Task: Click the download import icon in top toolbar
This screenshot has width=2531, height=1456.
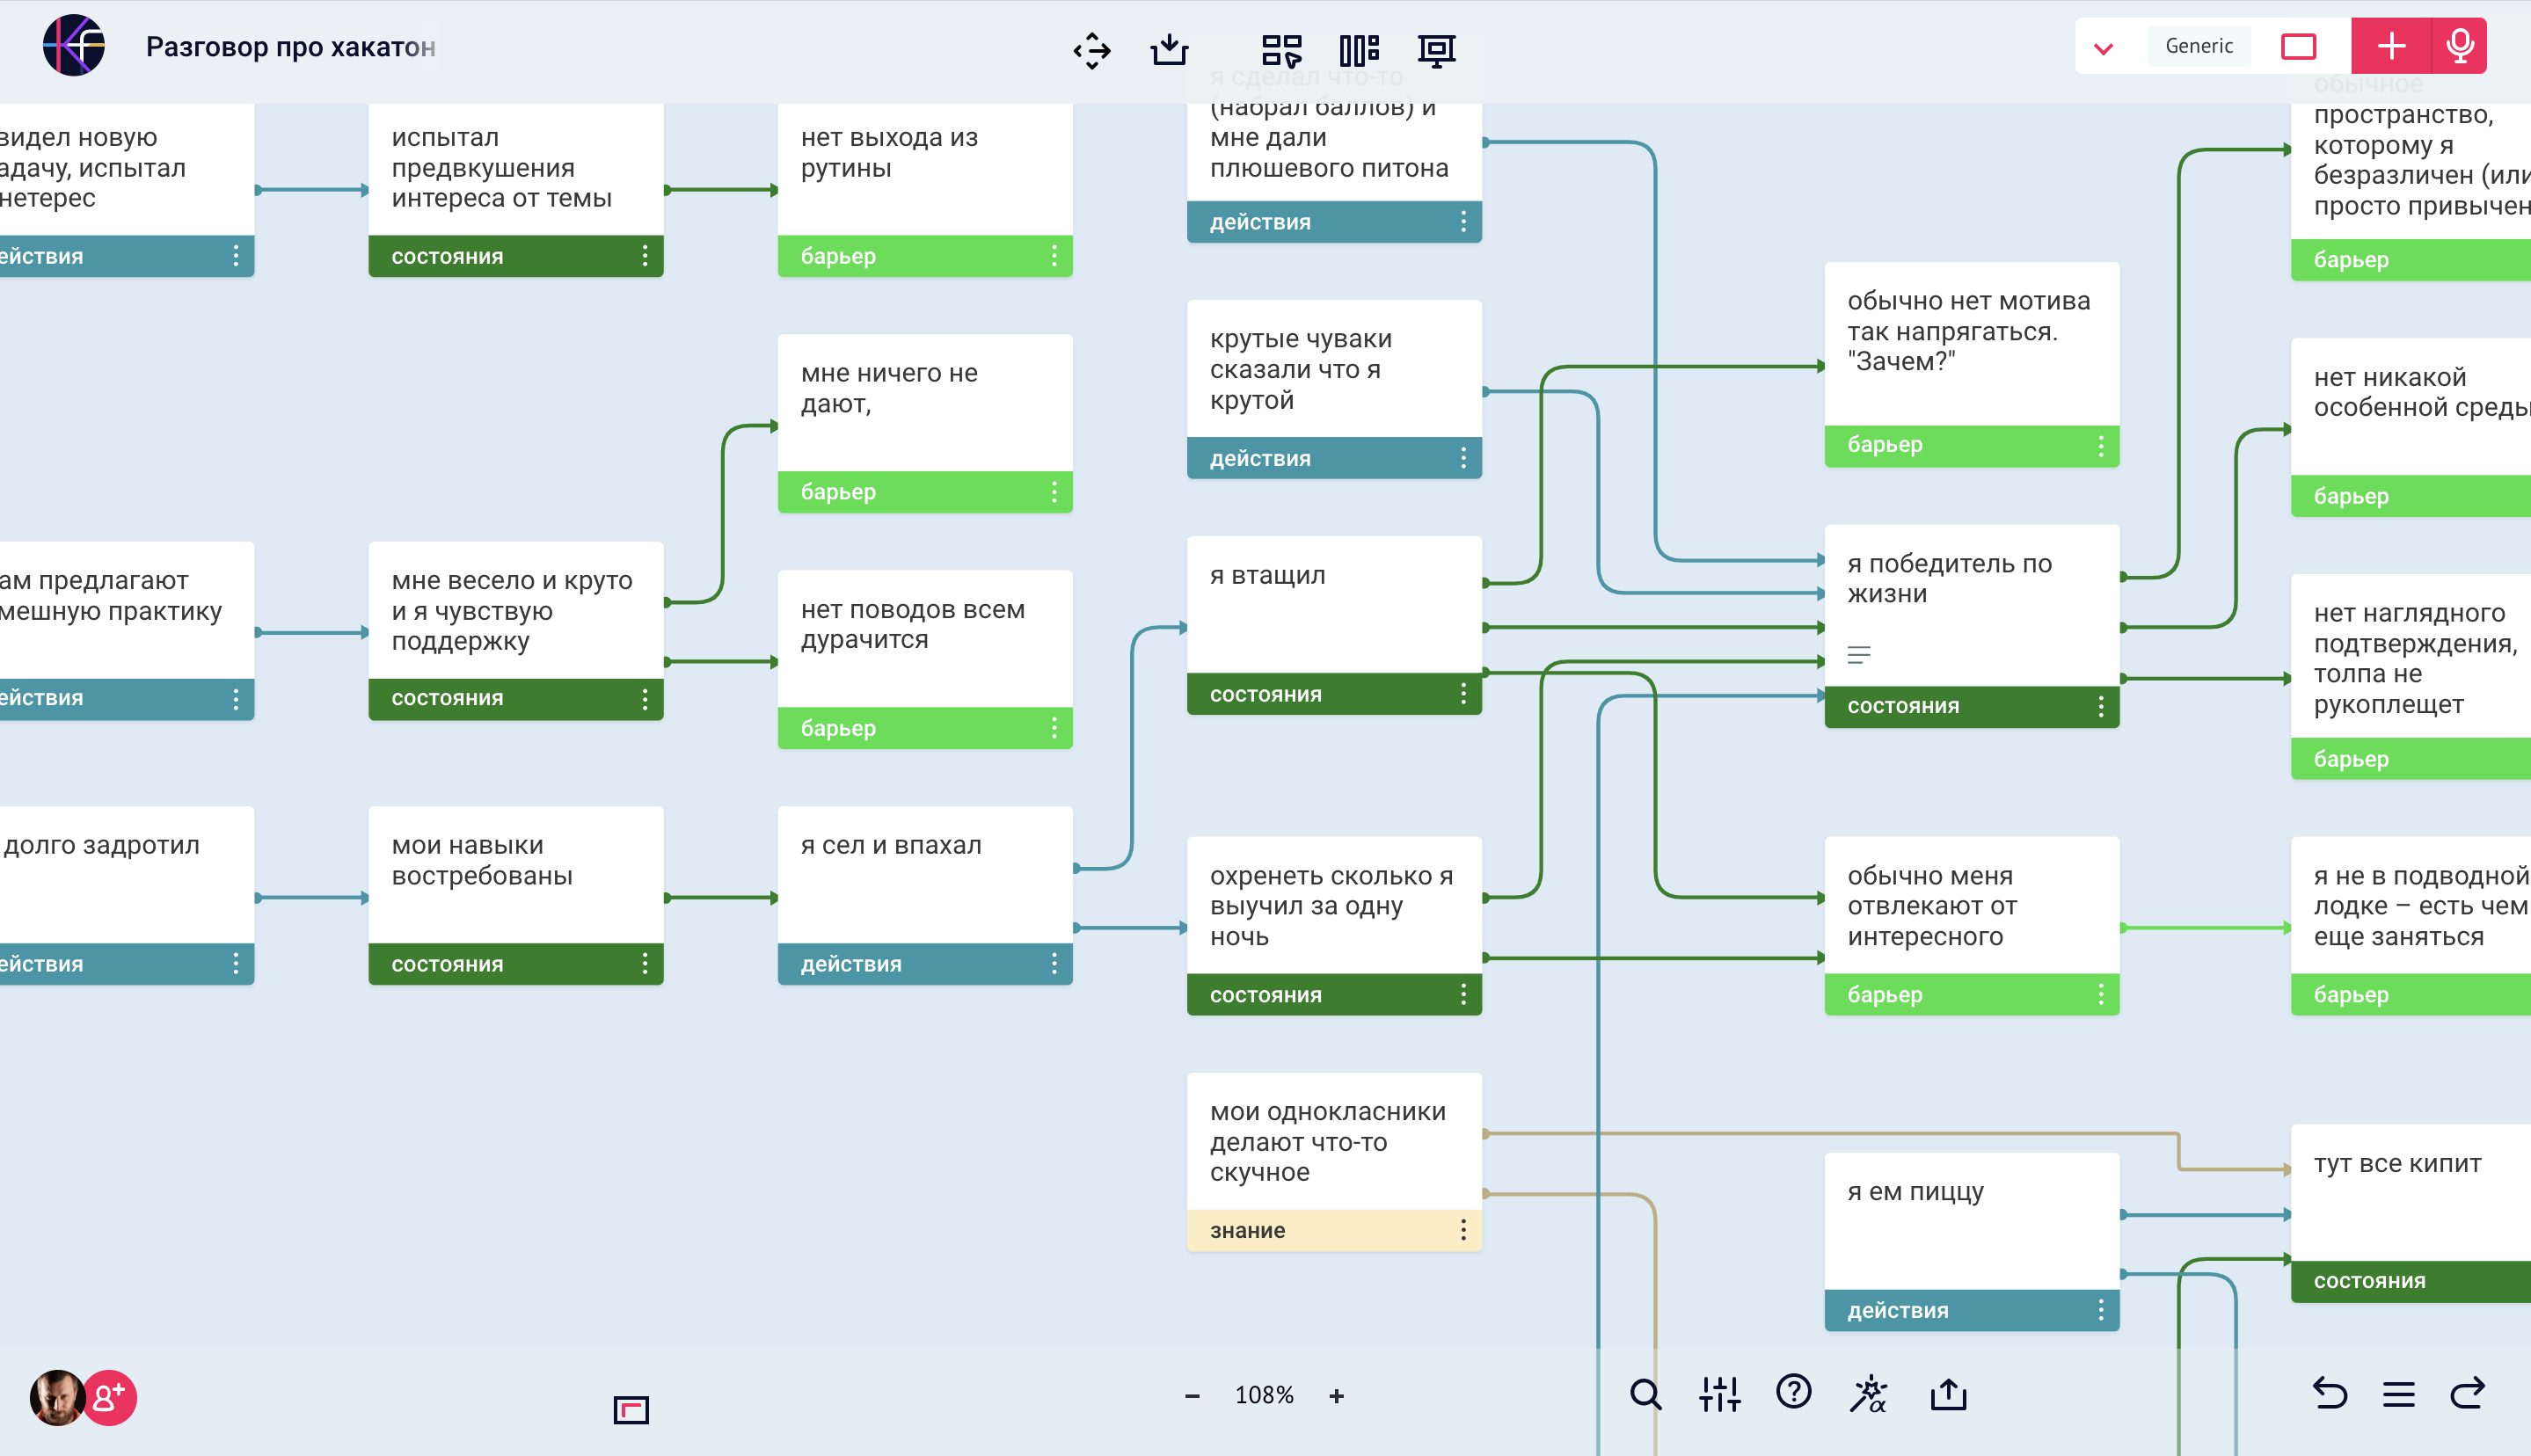Action: 1169,49
